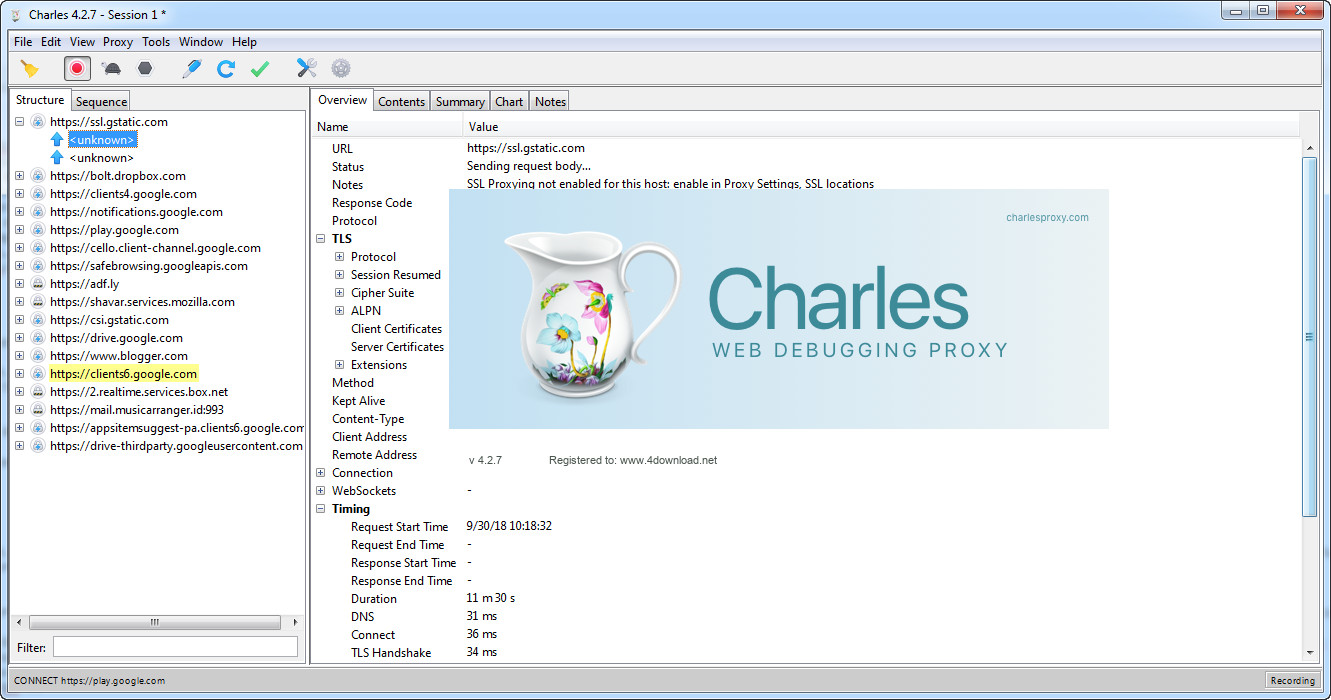Viewport: 1331px width, 700px height.
Task: Select the second <unknown> request
Action: [x=101, y=158]
